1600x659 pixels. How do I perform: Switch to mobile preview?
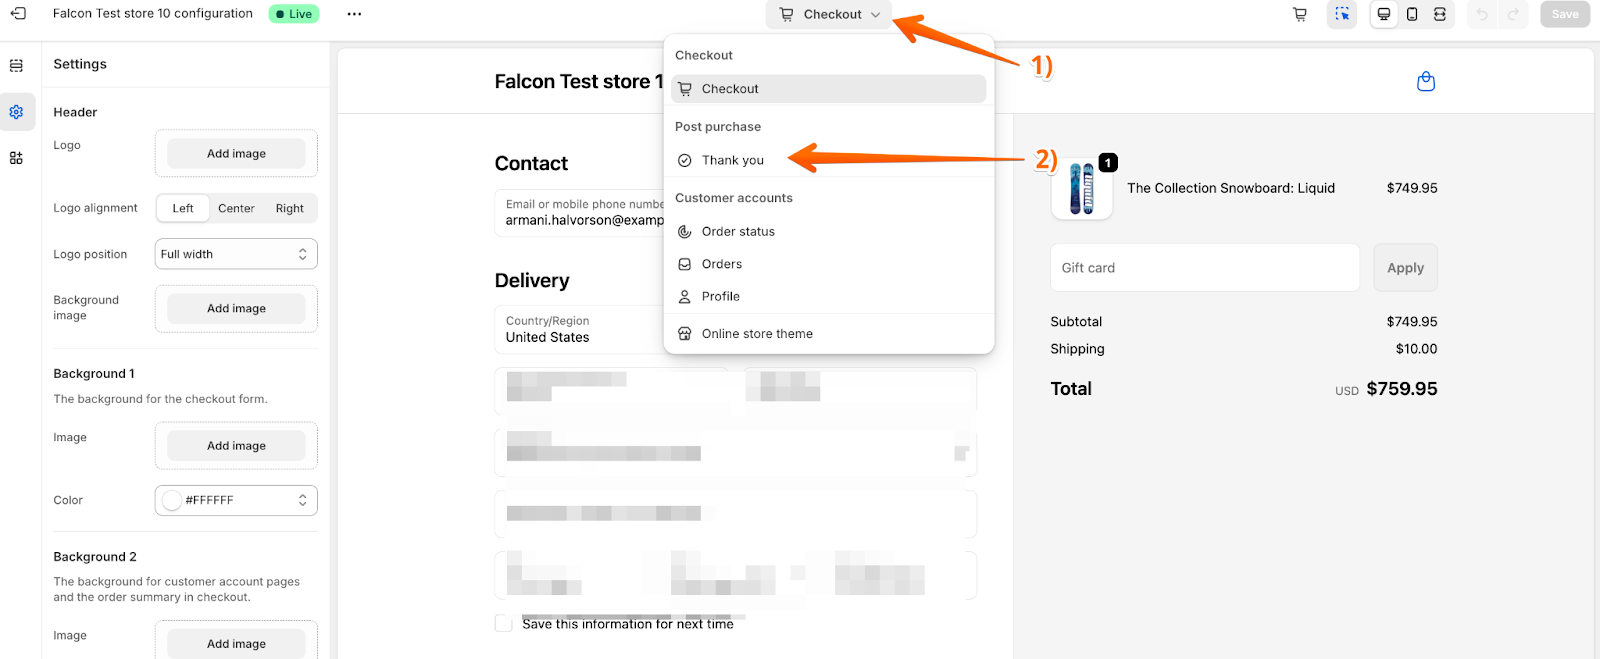coord(1412,14)
